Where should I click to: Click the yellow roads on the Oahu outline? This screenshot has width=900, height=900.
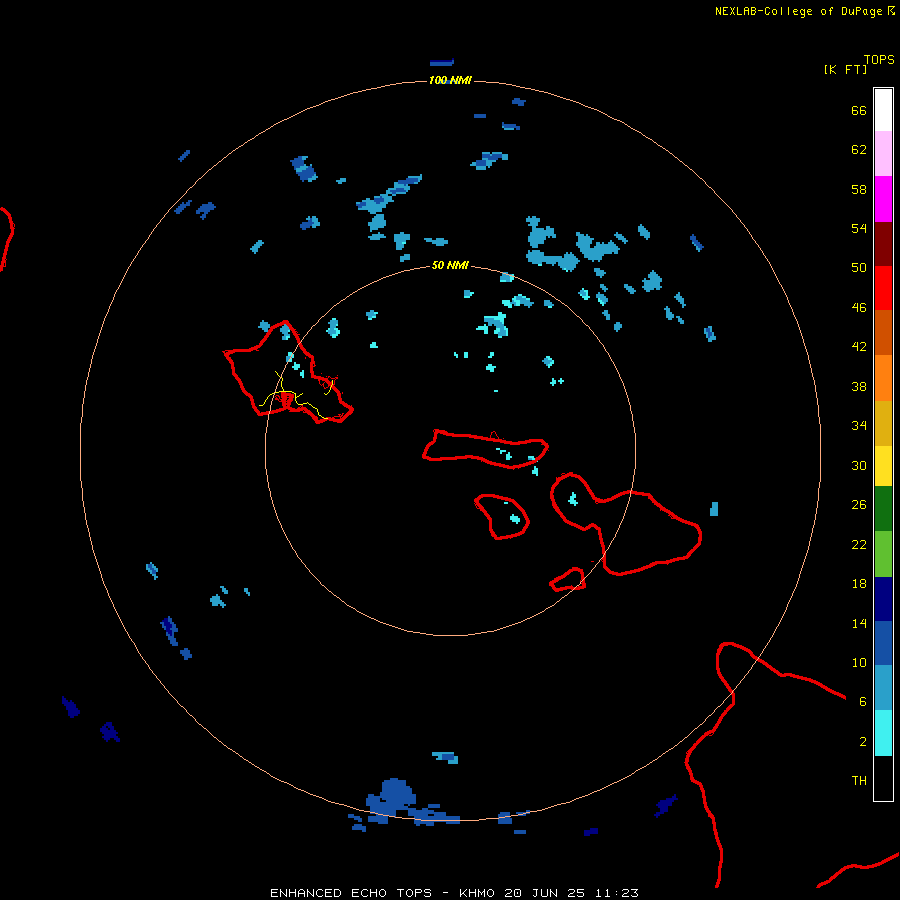(297, 397)
